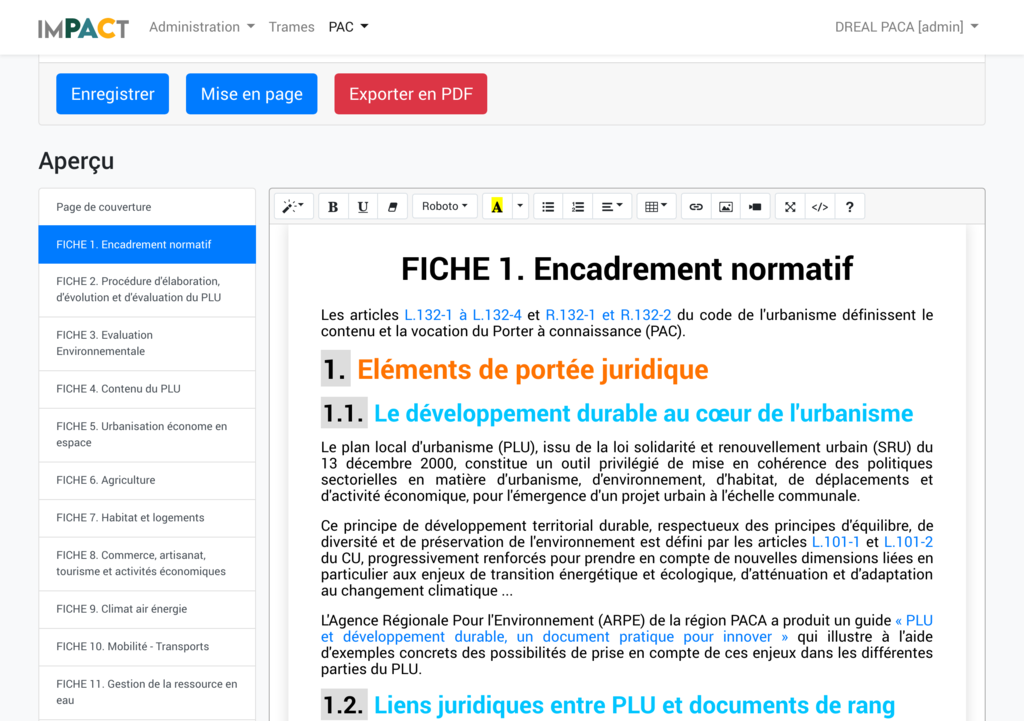Viewport: 1024px width, 721px height.
Task: Select FICHE 1. Encadrement normatif
Action: point(147,244)
